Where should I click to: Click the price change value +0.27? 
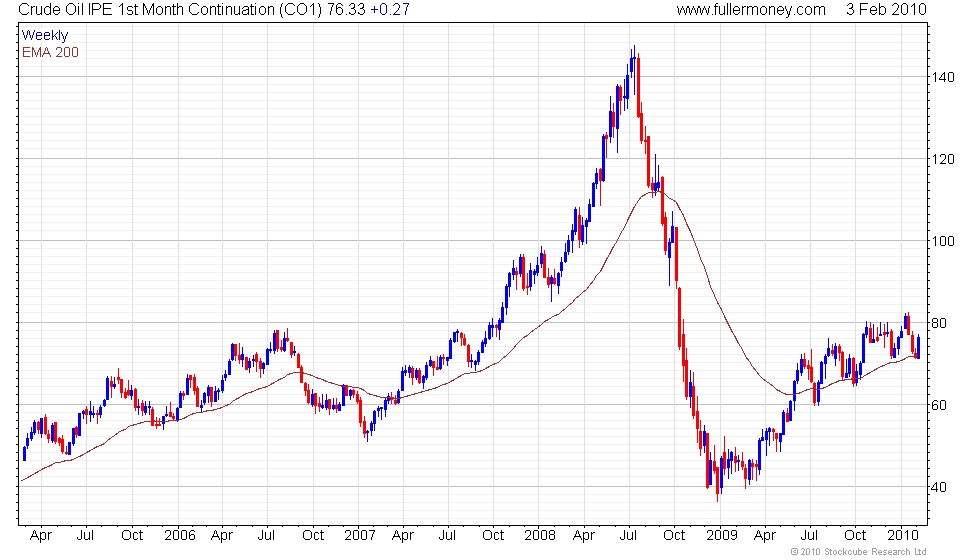[x=390, y=10]
